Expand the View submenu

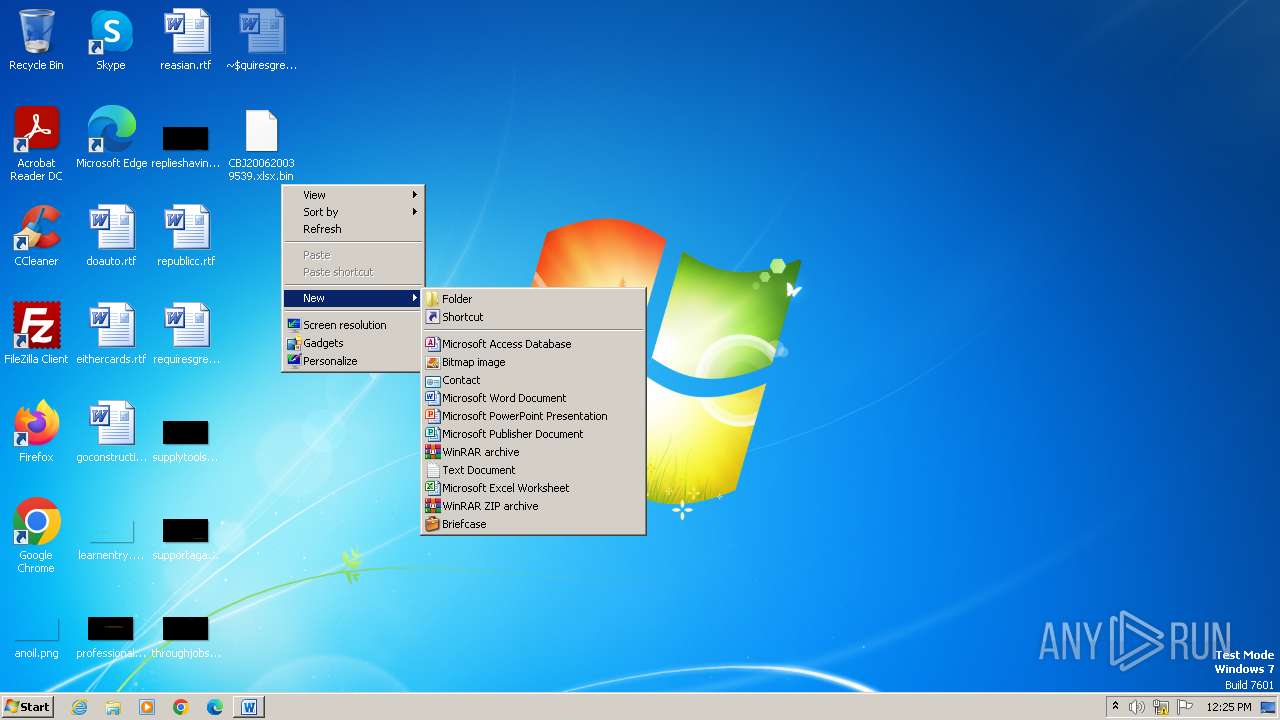[353, 195]
